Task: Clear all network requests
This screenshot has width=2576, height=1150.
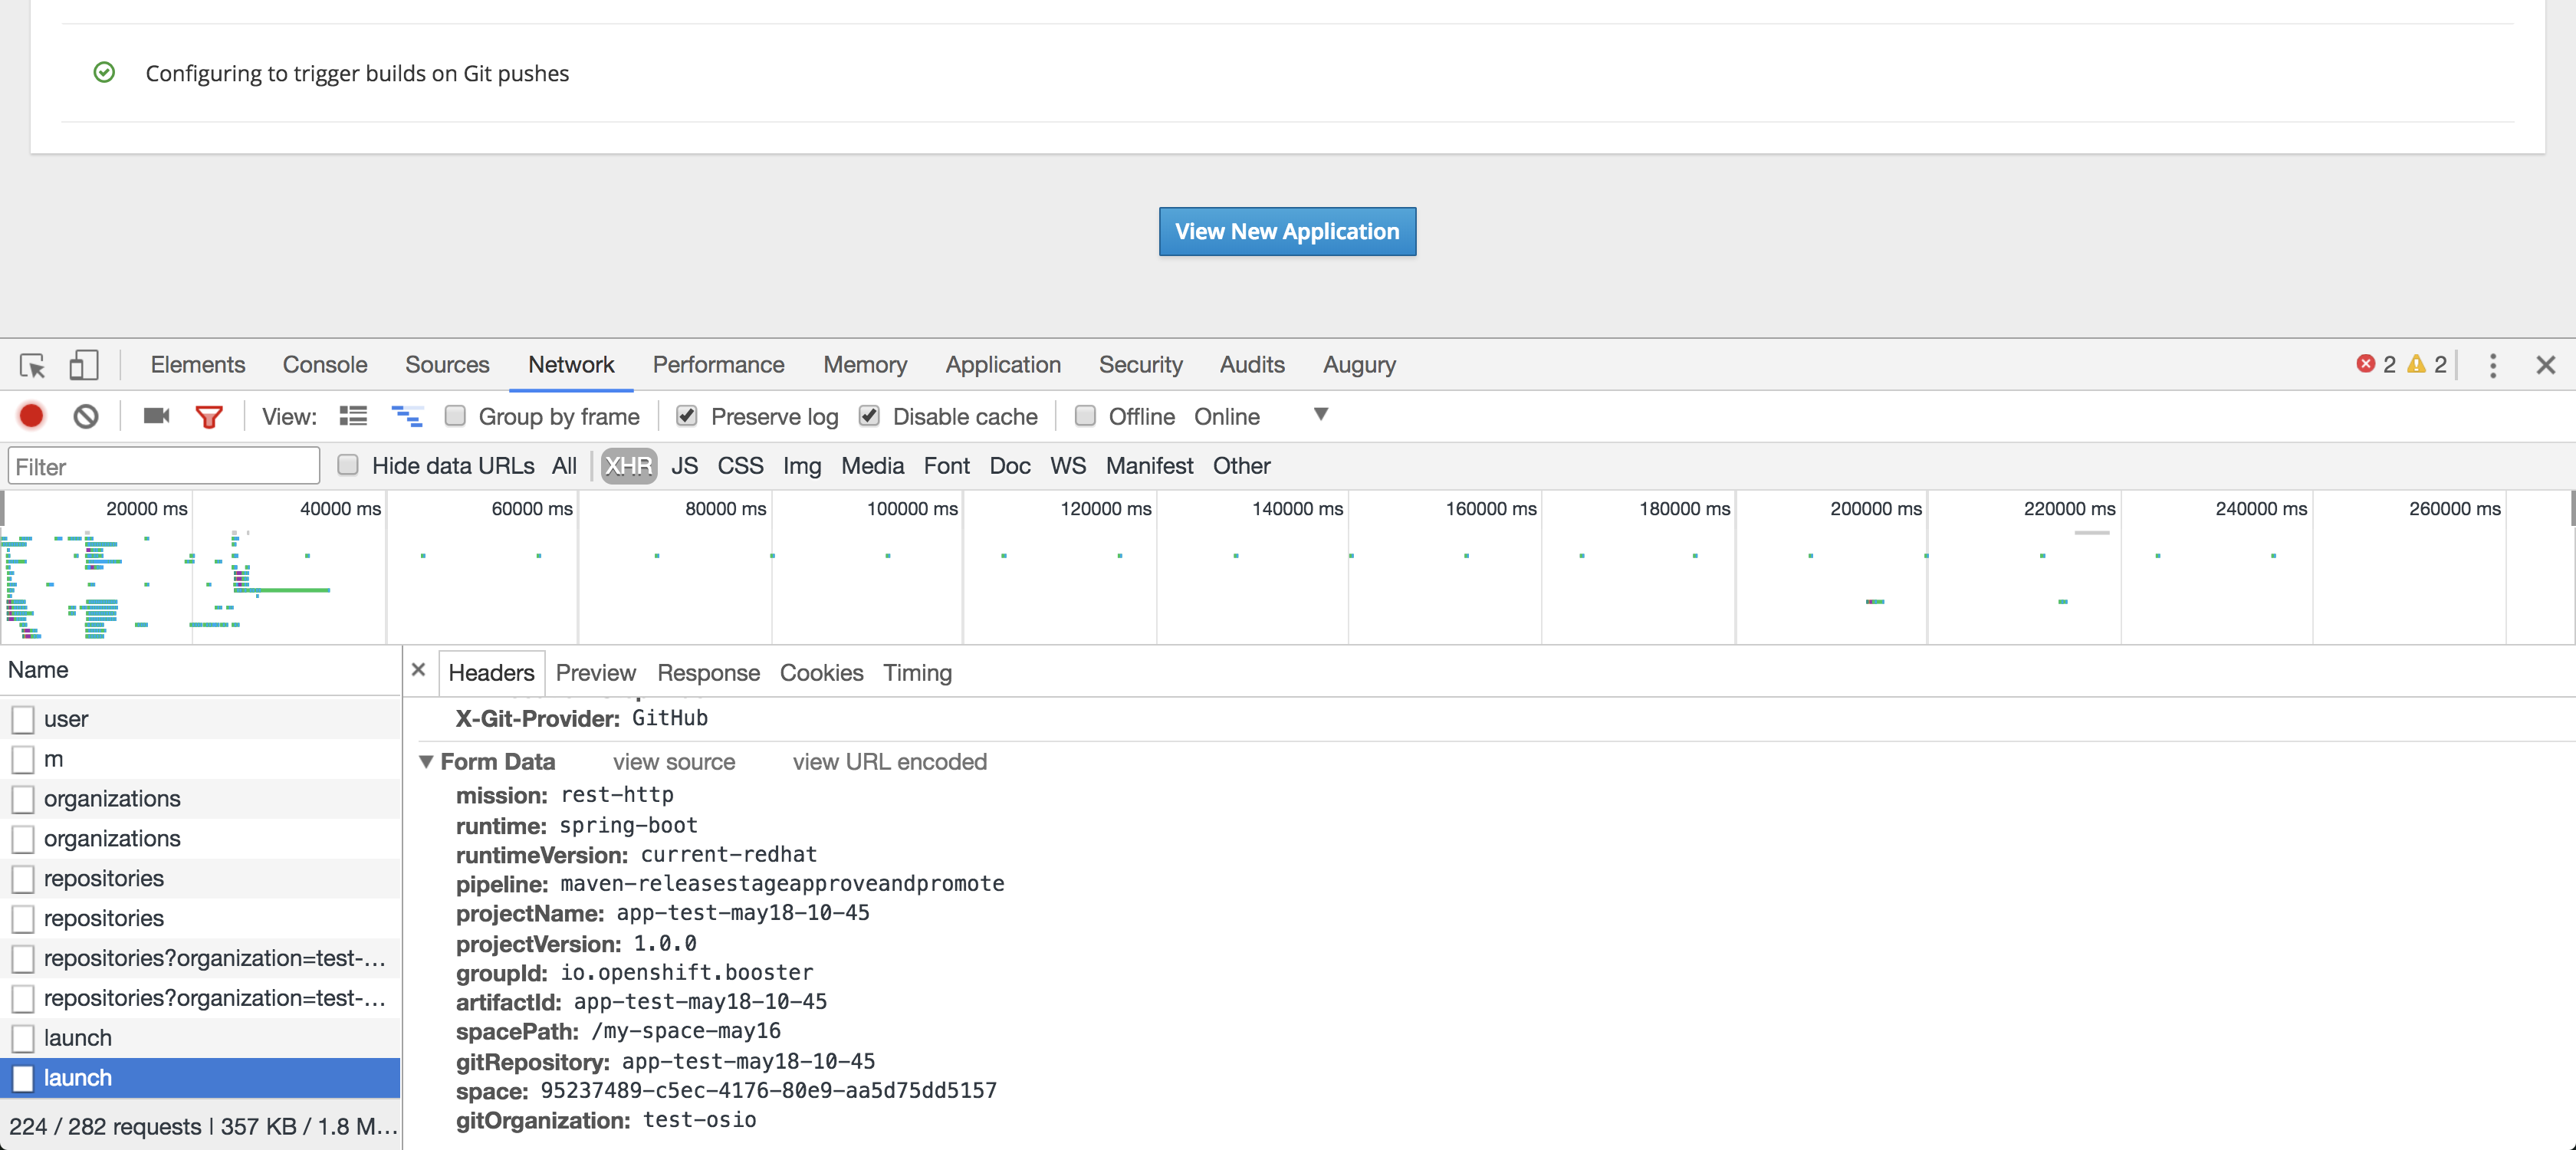Action: point(85,416)
